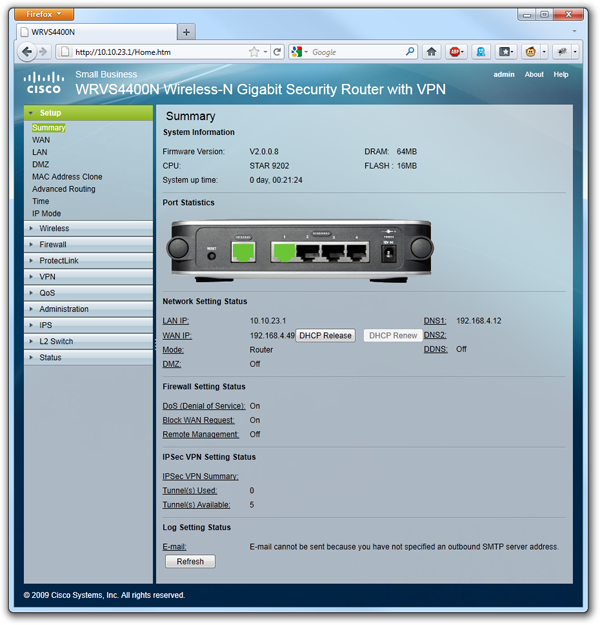Image resolution: width=600 pixels, height=625 pixels.
Task: Expand the VPN menu section
Action: pos(88,277)
